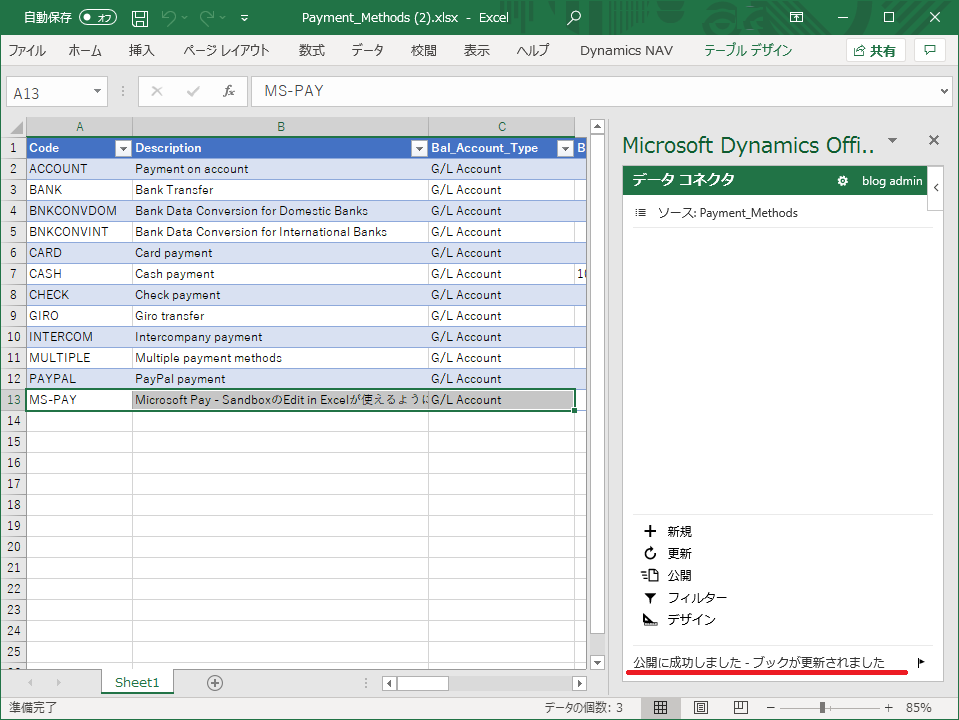The height and width of the screenshot is (720, 959).
Task: Click the formula bar containing MS-PAY
Action: click(593, 91)
